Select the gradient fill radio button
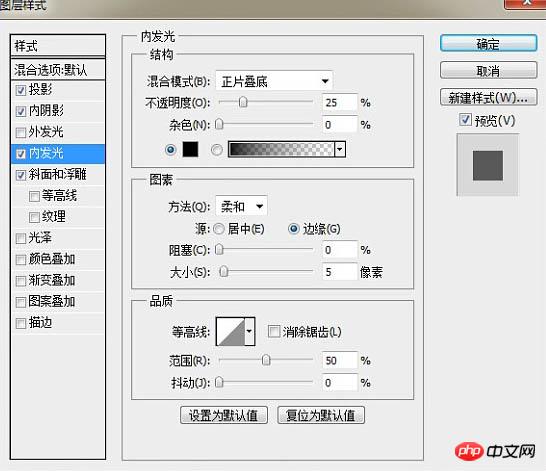546x471 pixels. pos(217,150)
